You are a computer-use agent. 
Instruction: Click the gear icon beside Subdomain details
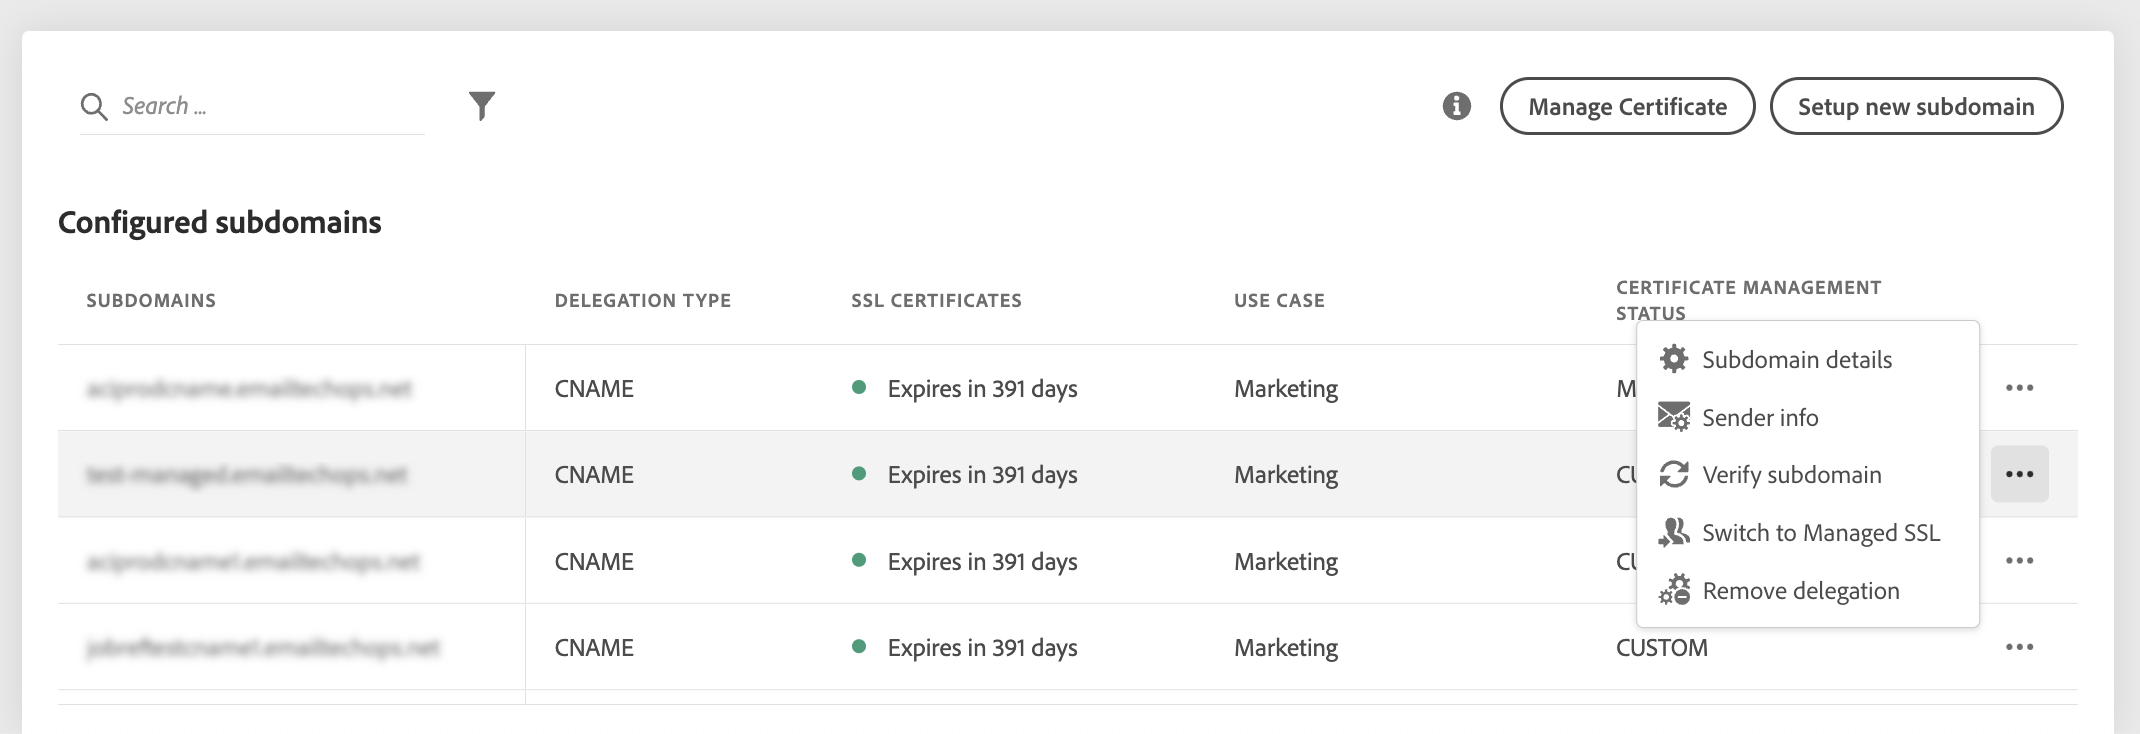[1674, 359]
